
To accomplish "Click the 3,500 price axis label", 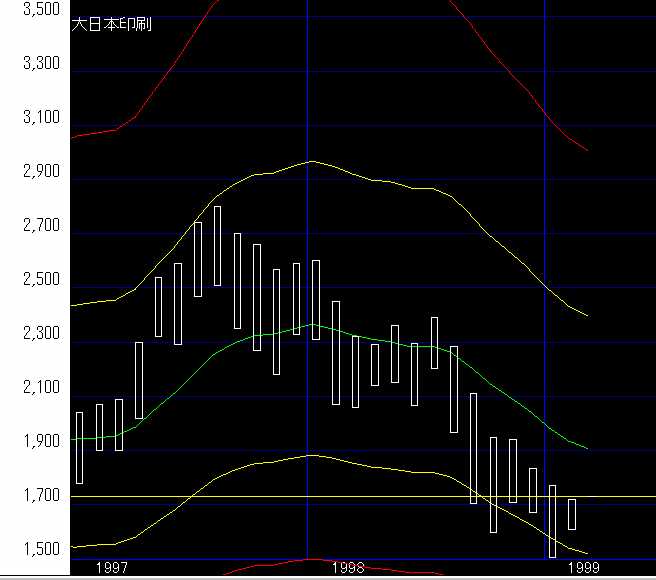I will 41,10.
